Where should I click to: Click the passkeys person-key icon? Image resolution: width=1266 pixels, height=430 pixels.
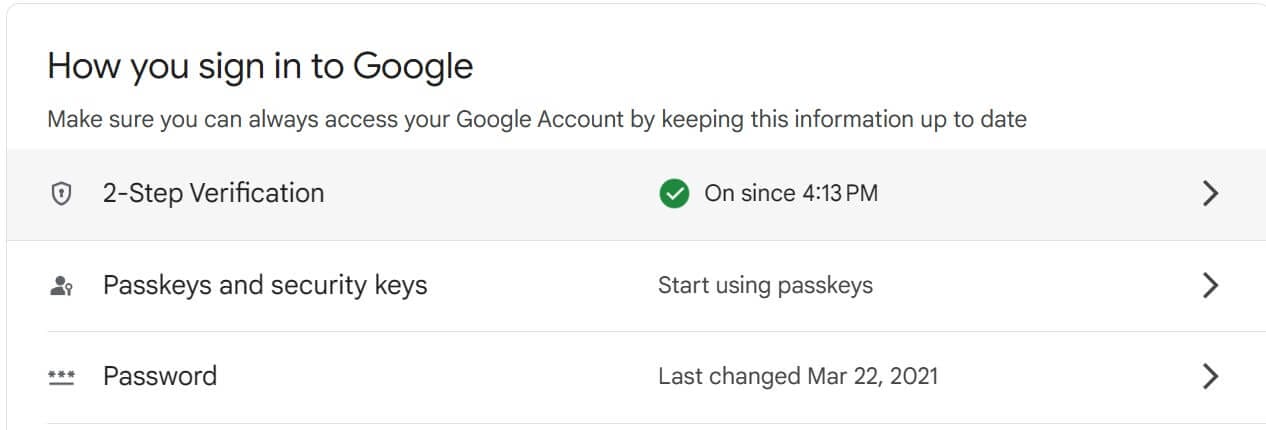[x=62, y=286]
